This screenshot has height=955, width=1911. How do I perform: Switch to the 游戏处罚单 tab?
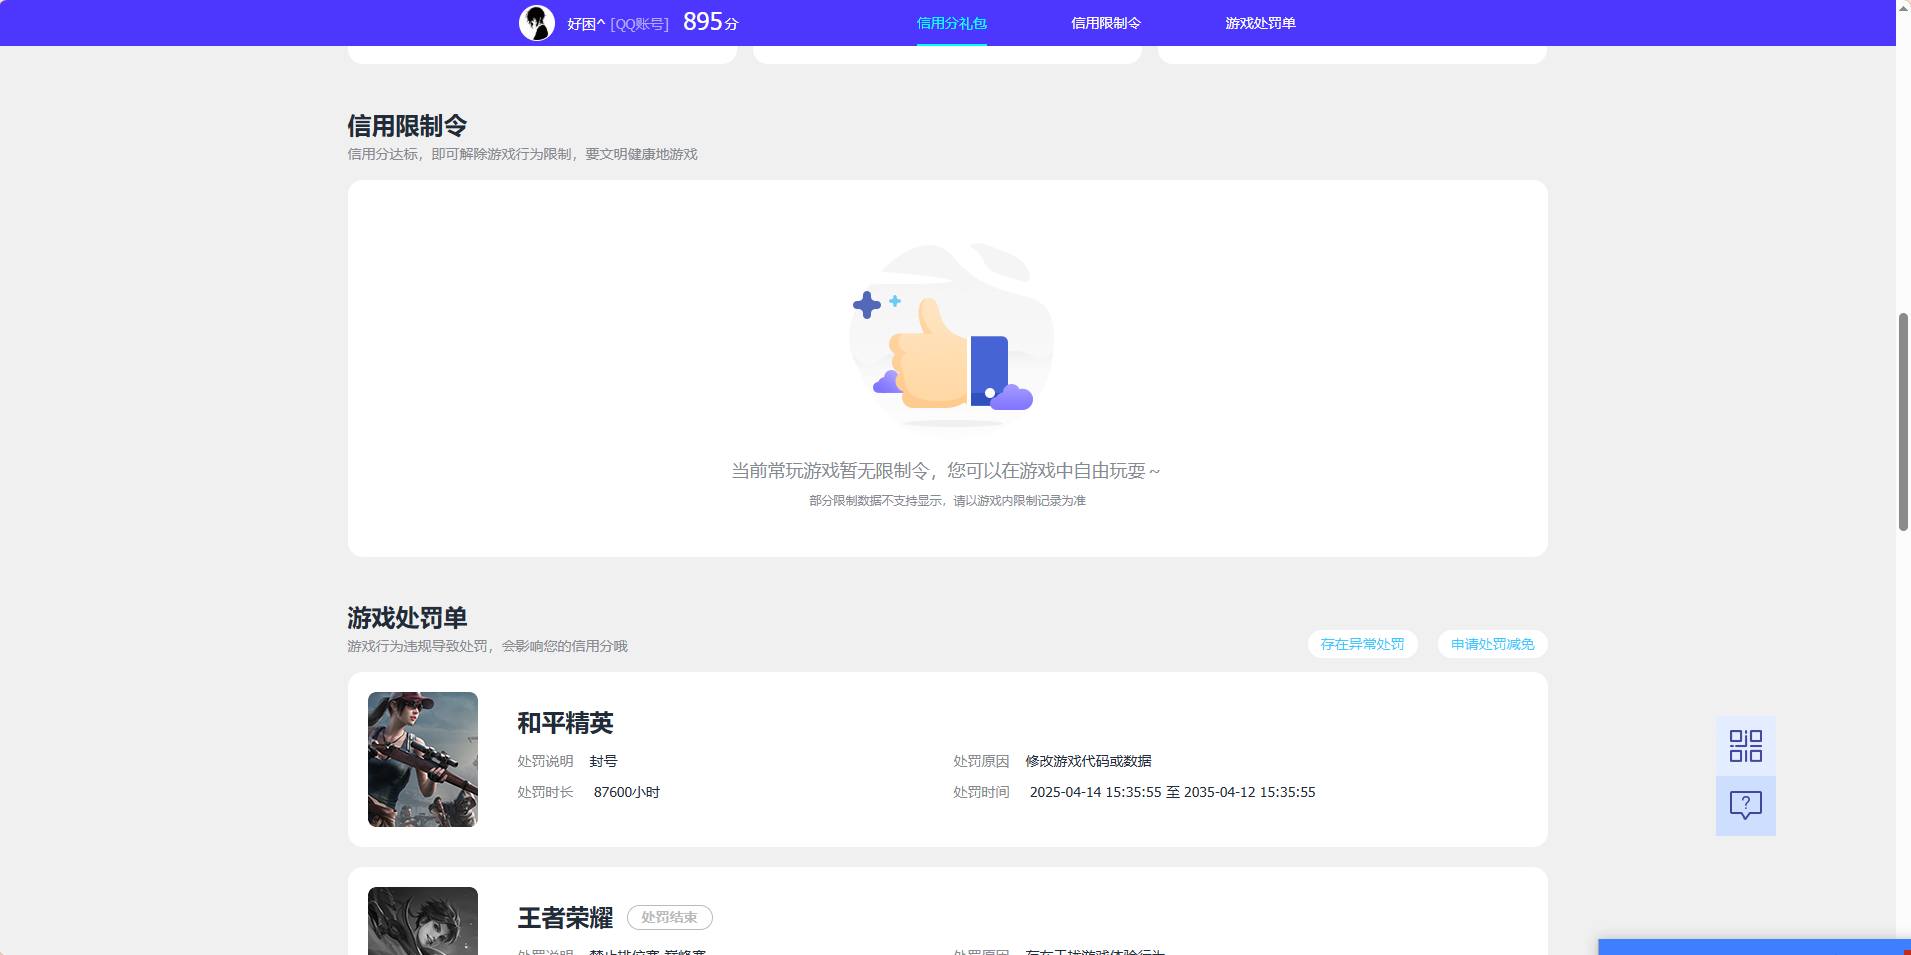(x=1260, y=23)
